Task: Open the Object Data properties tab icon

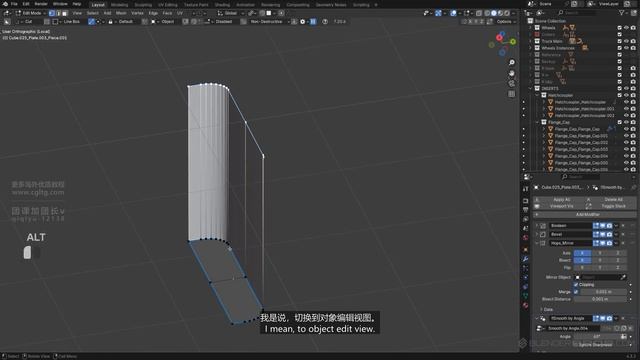Action: 526,296
